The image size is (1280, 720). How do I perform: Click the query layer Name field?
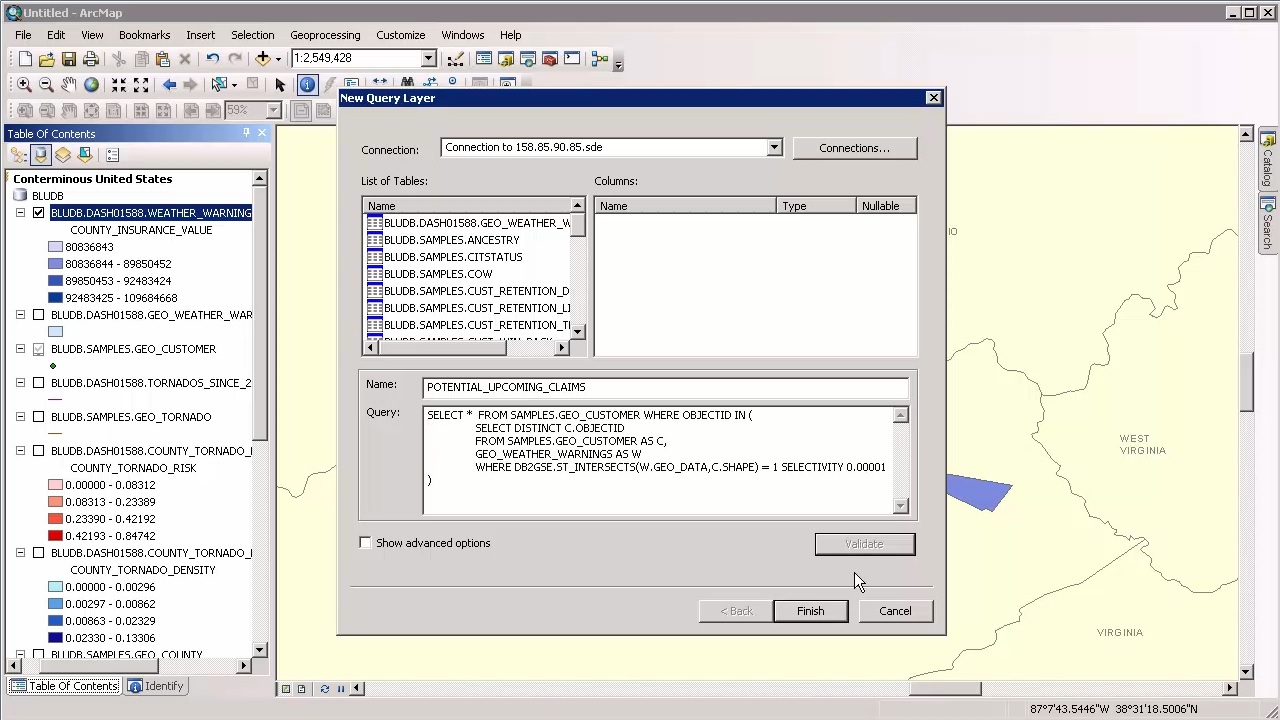(665, 387)
